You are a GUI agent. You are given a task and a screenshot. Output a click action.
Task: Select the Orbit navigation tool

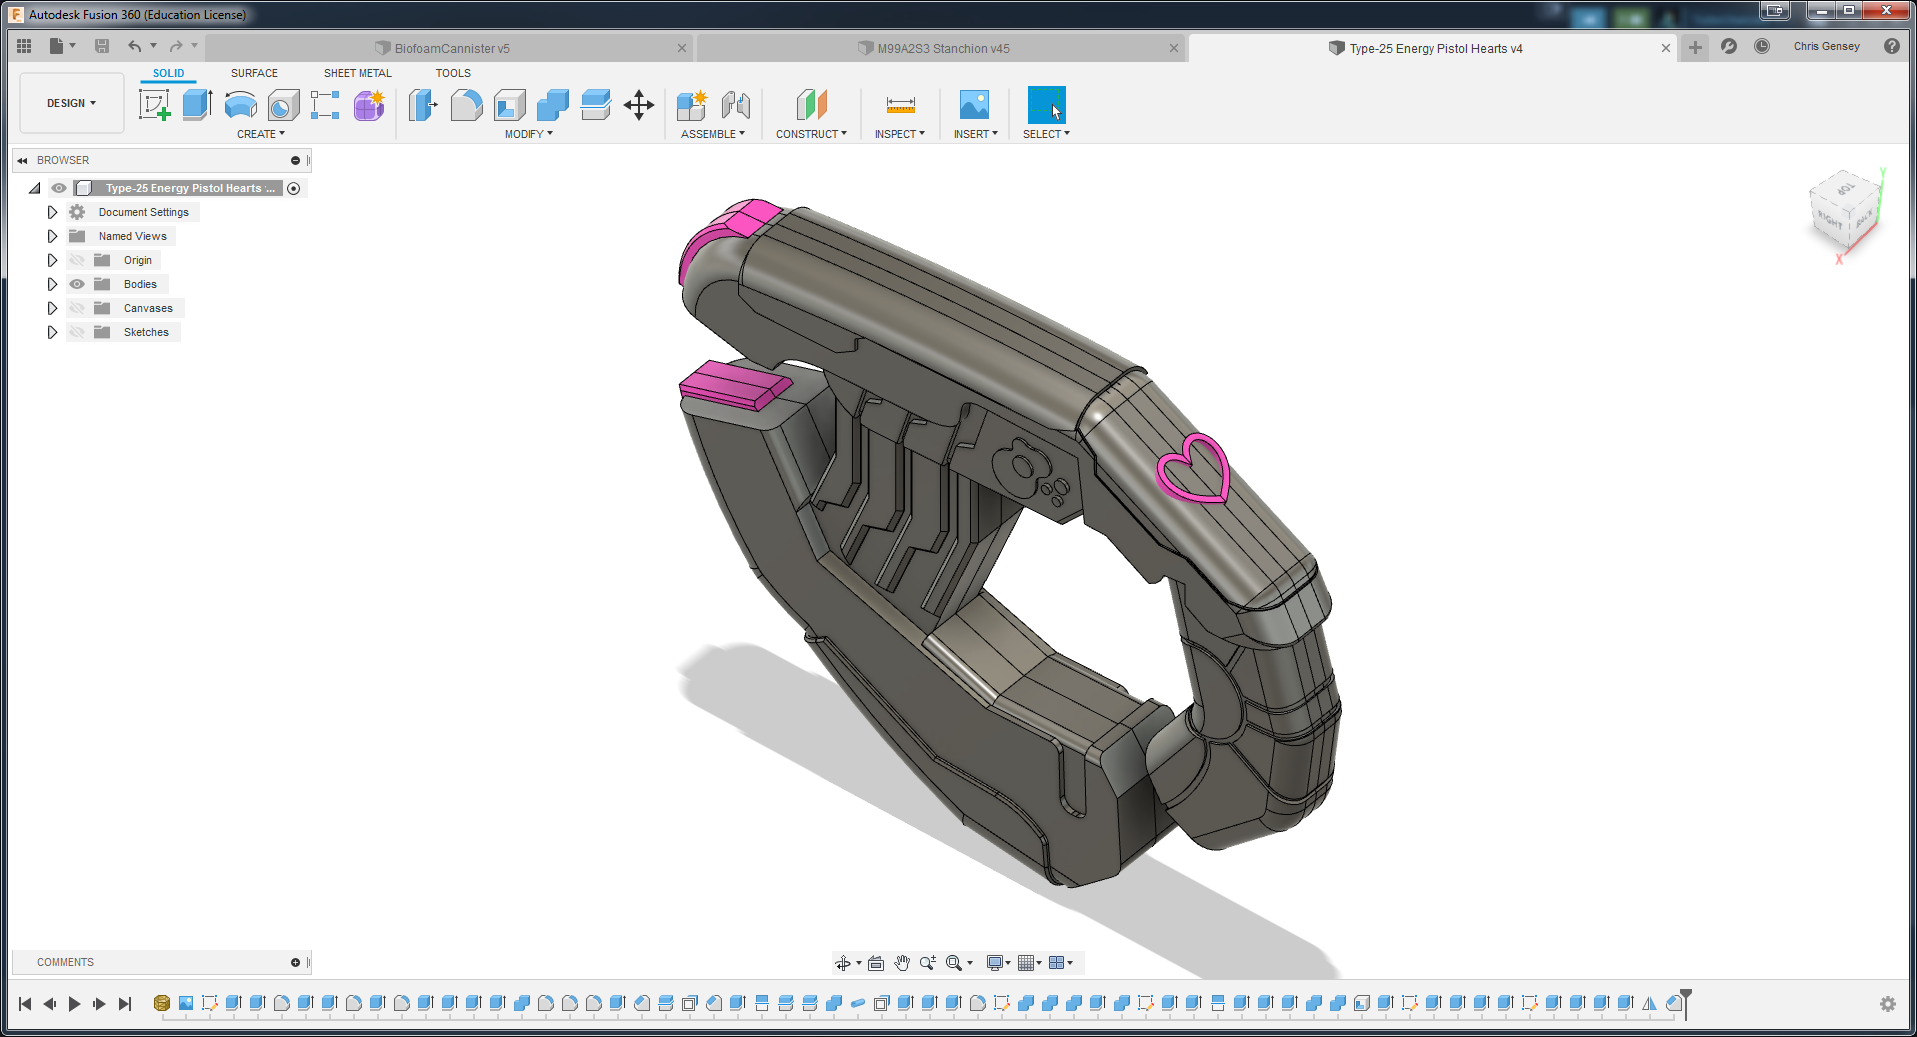[843, 963]
